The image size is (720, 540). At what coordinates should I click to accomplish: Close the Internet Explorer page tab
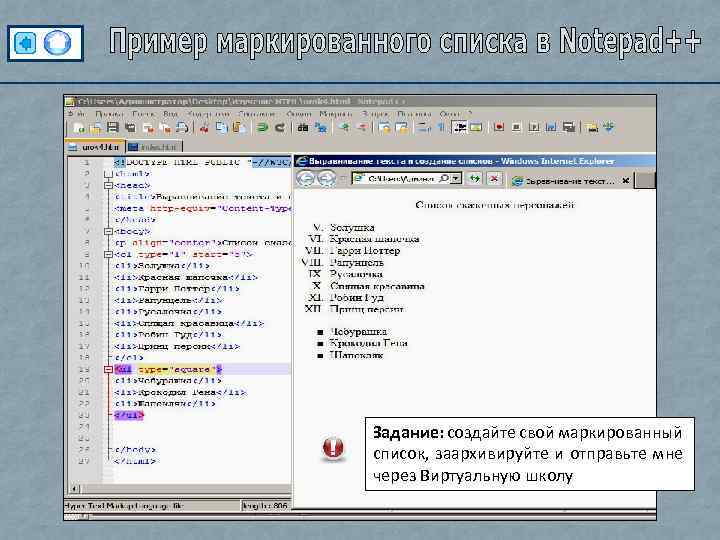click(625, 181)
